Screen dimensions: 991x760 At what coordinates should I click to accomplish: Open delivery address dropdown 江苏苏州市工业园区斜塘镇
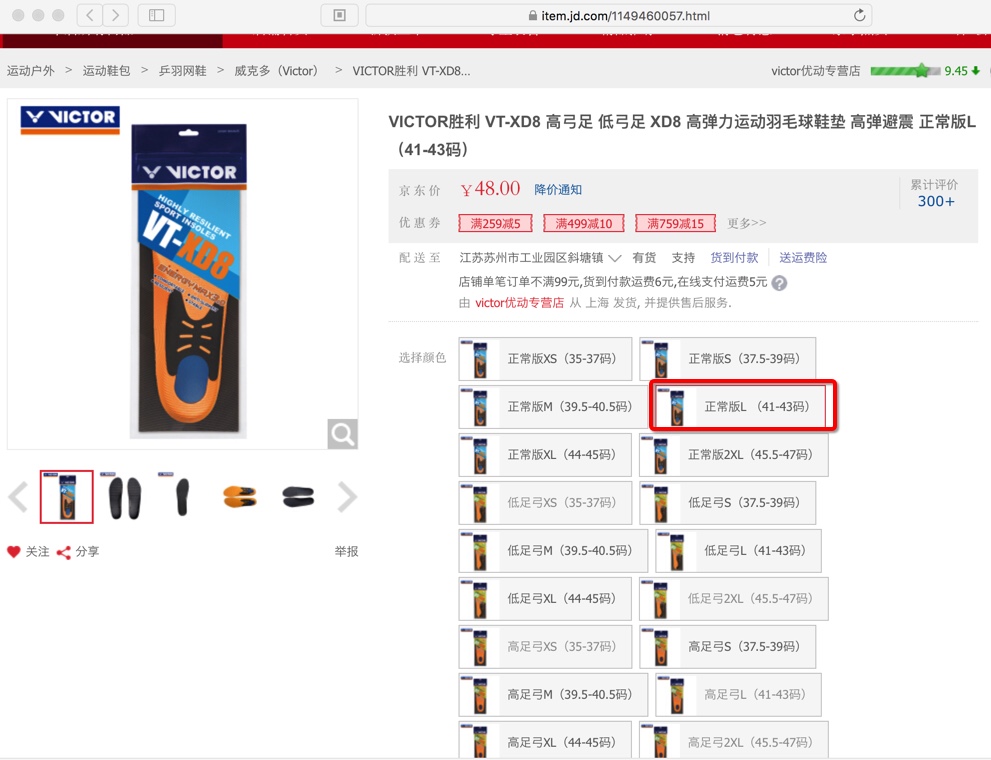click(540, 258)
